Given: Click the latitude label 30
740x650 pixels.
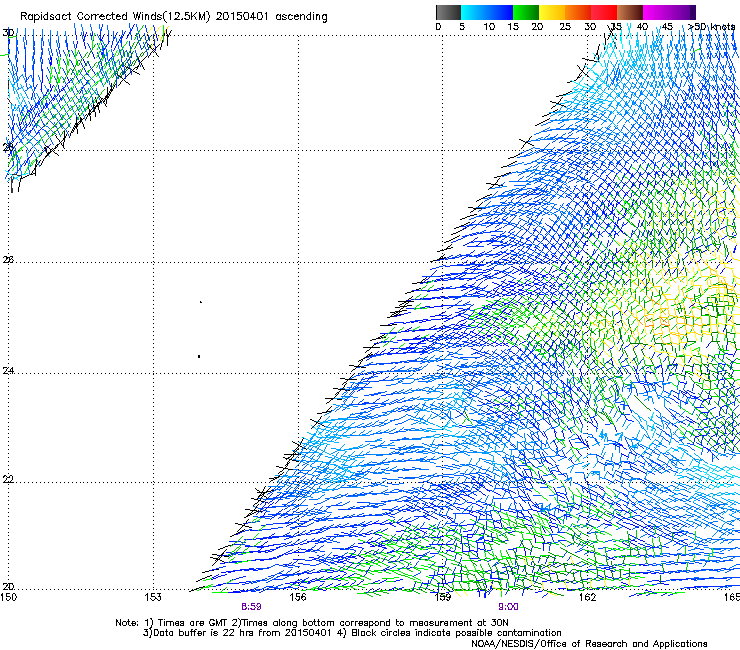Looking at the screenshot, I should [8, 33].
